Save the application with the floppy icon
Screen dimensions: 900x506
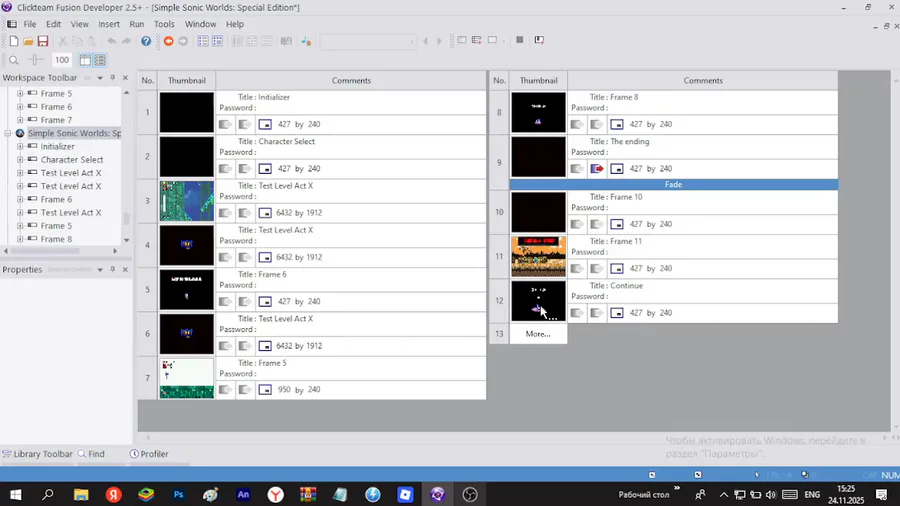43,41
